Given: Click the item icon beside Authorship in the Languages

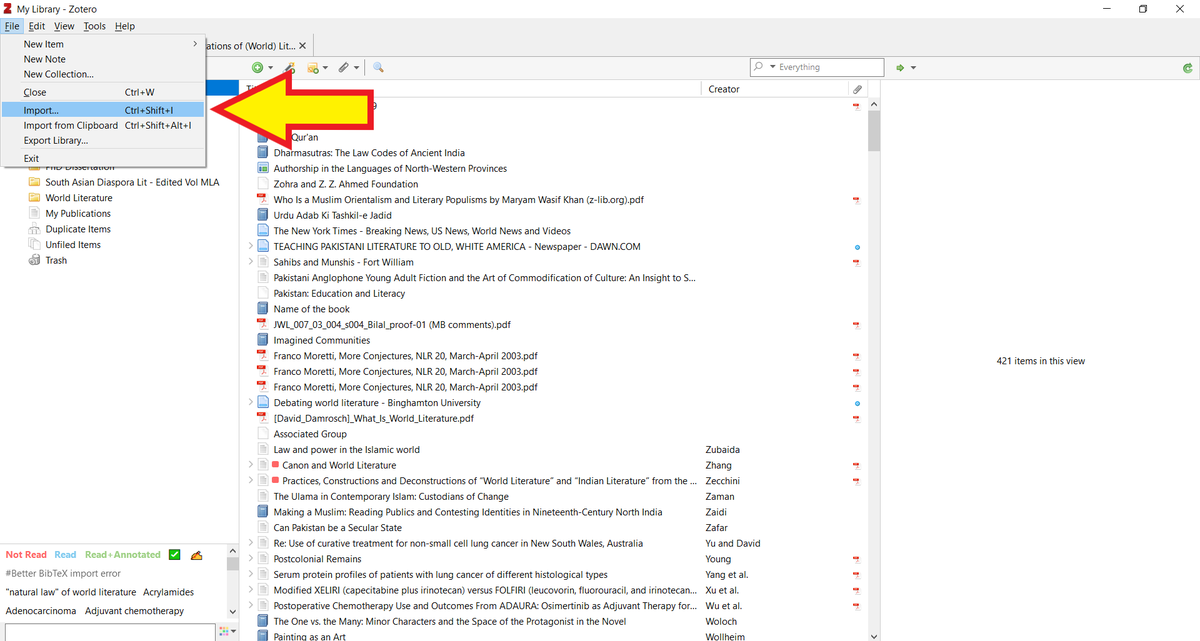Looking at the screenshot, I should [264, 168].
